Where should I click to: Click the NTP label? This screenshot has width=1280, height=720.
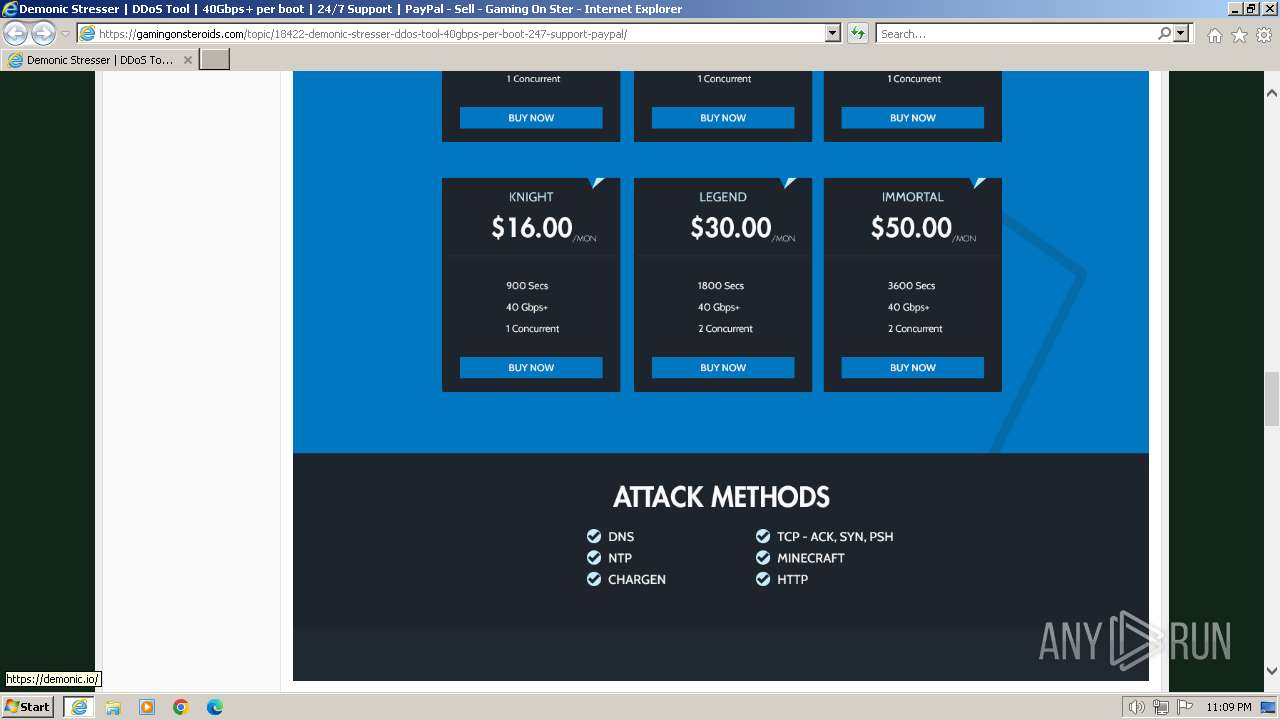click(620, 558)
